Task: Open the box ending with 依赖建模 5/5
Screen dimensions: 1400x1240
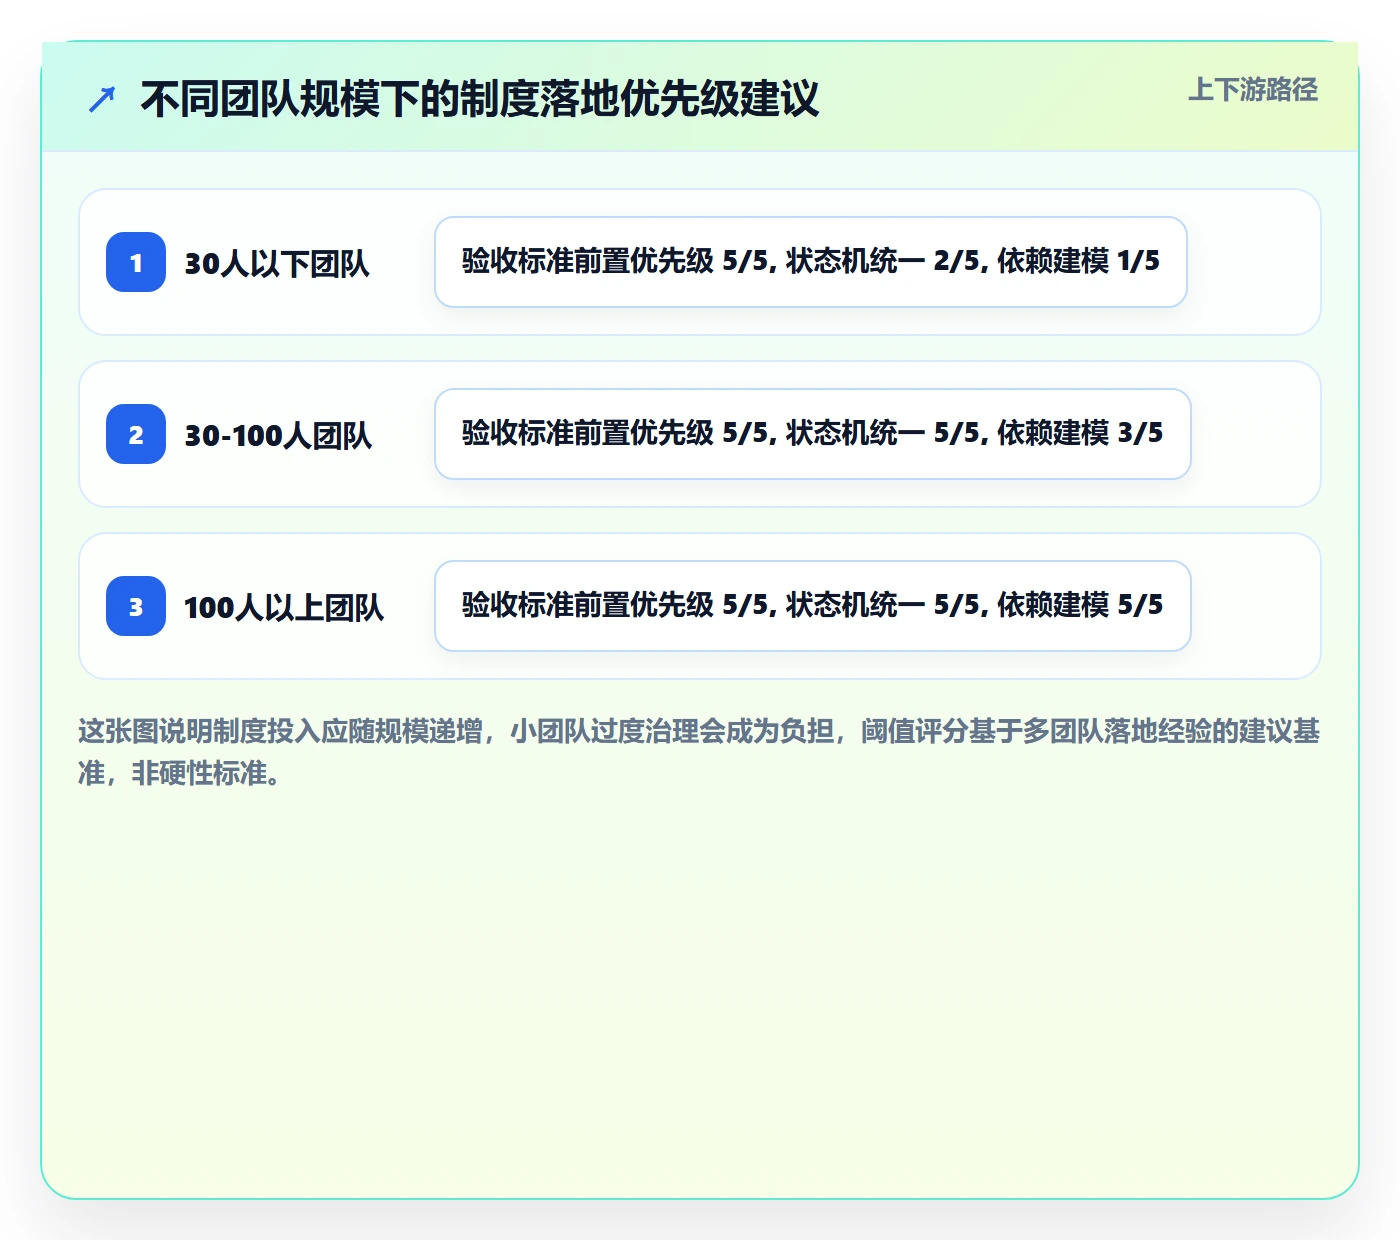Action: 813,606
